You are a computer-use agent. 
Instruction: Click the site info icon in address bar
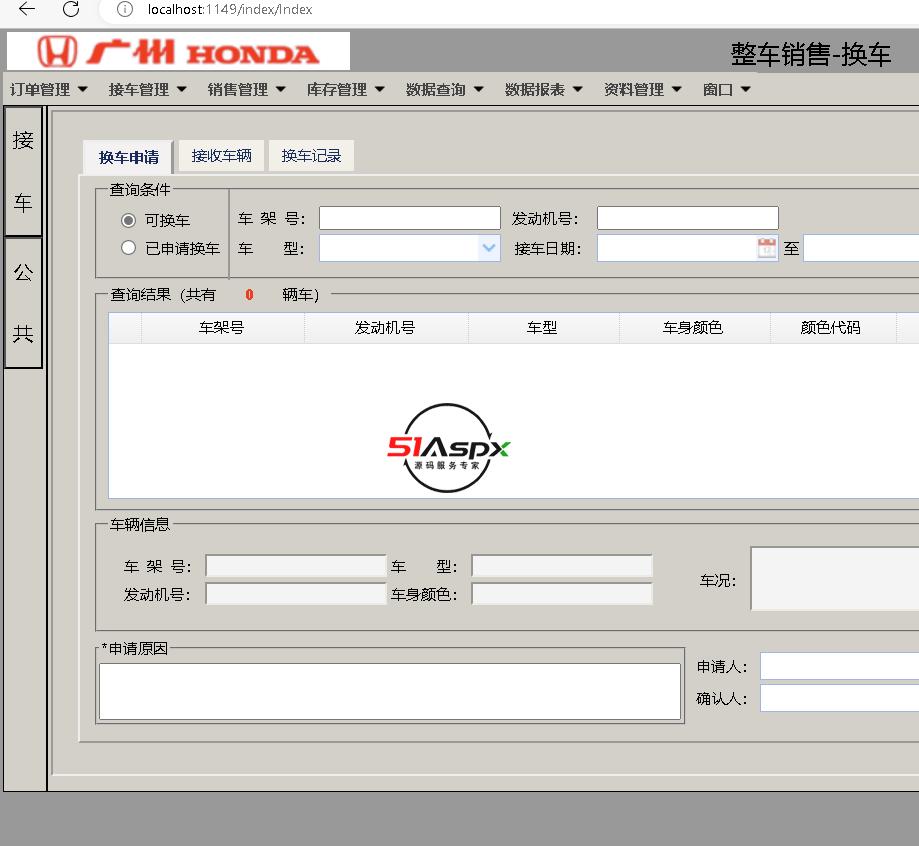tap(124, 9)
